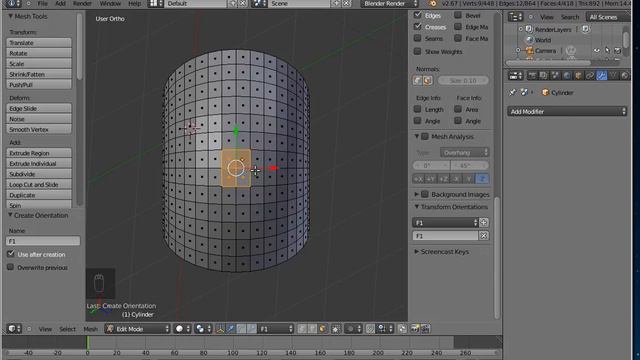
Task: Toggle the 3D manipulator widget button
Action: (x=220, y=329)
